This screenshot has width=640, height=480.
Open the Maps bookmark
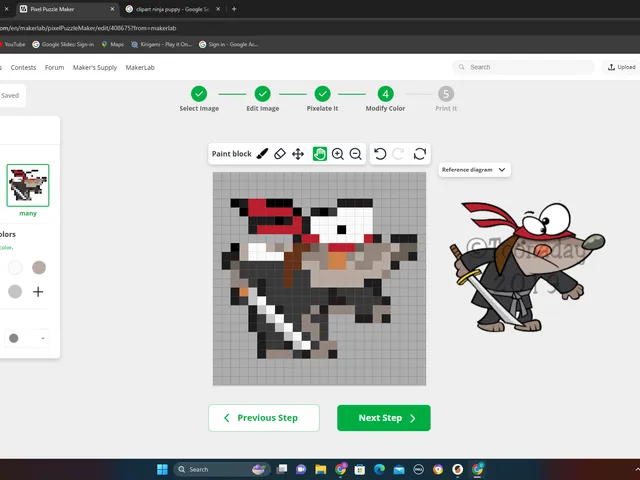[112, 44]
